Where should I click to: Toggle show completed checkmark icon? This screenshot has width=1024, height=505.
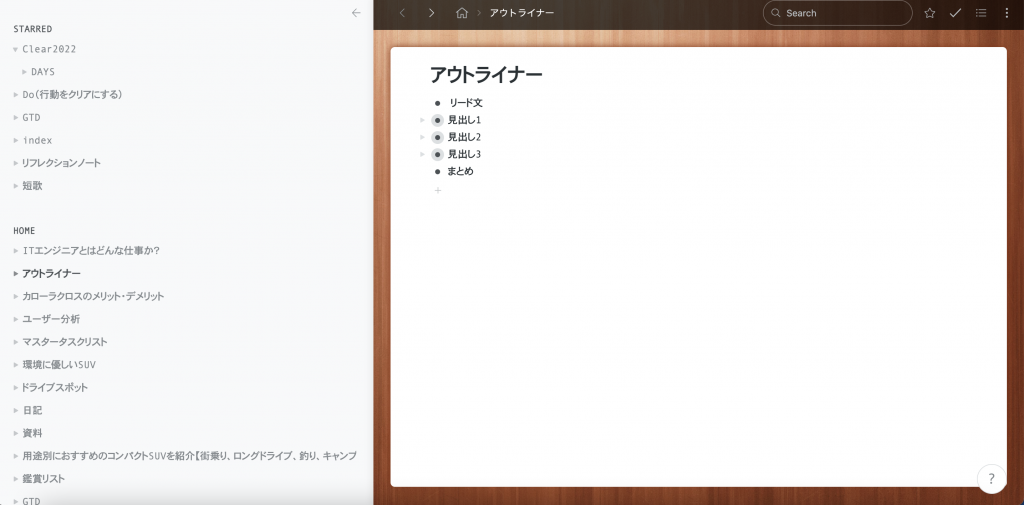coord(955,13)
